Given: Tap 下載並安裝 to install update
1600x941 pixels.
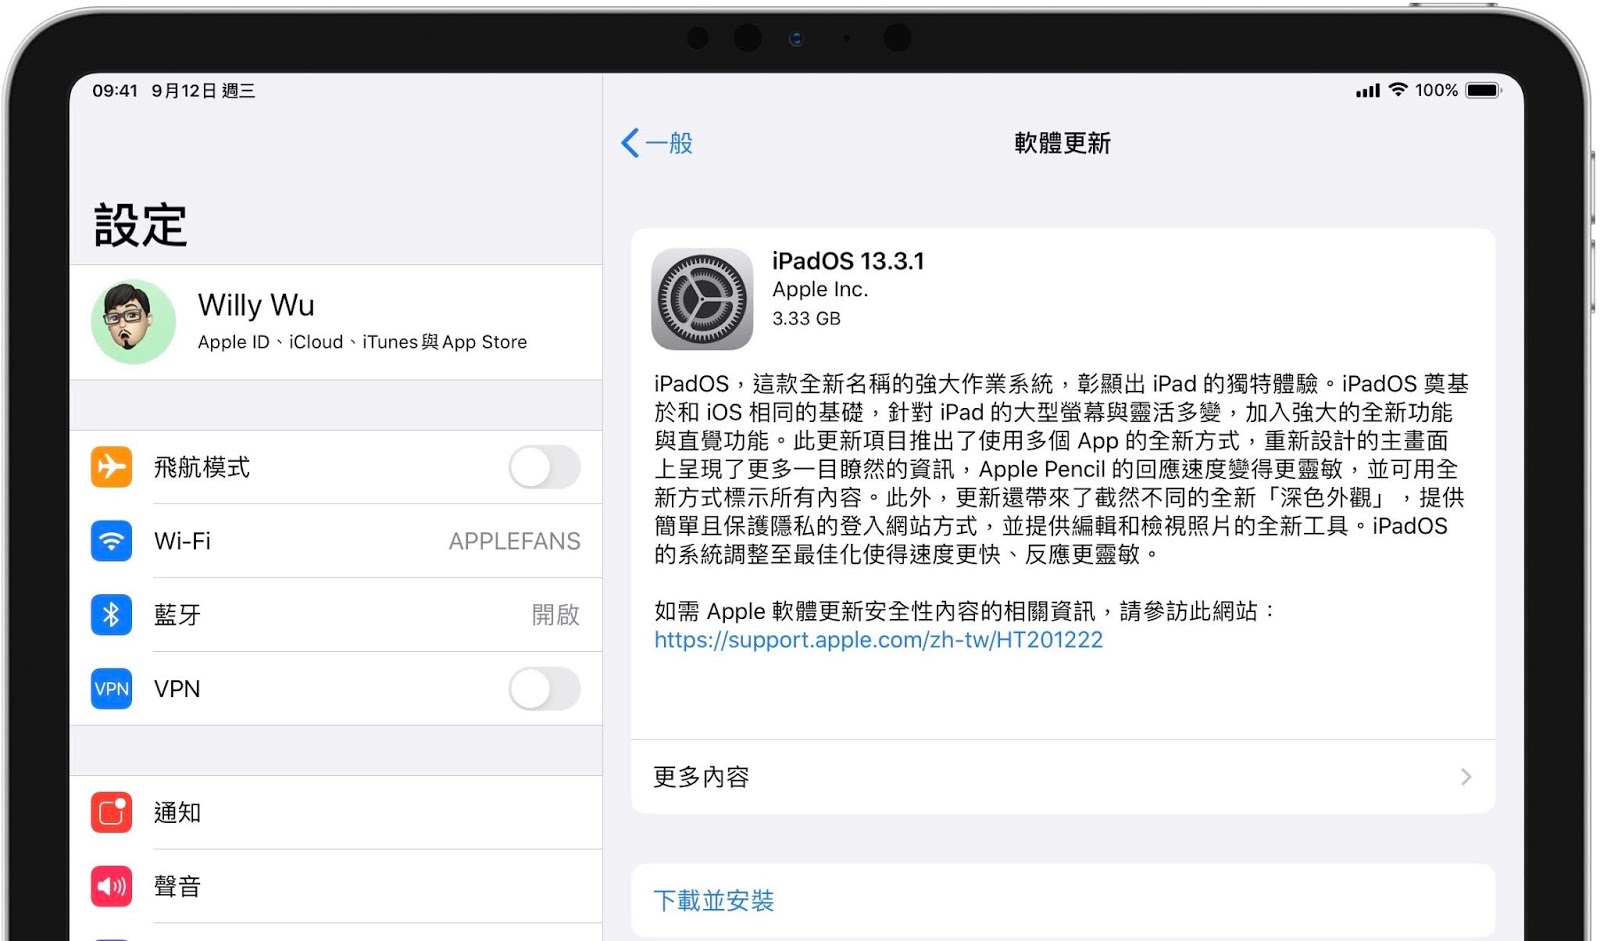Looking at the screenshot, I should 714,901.
